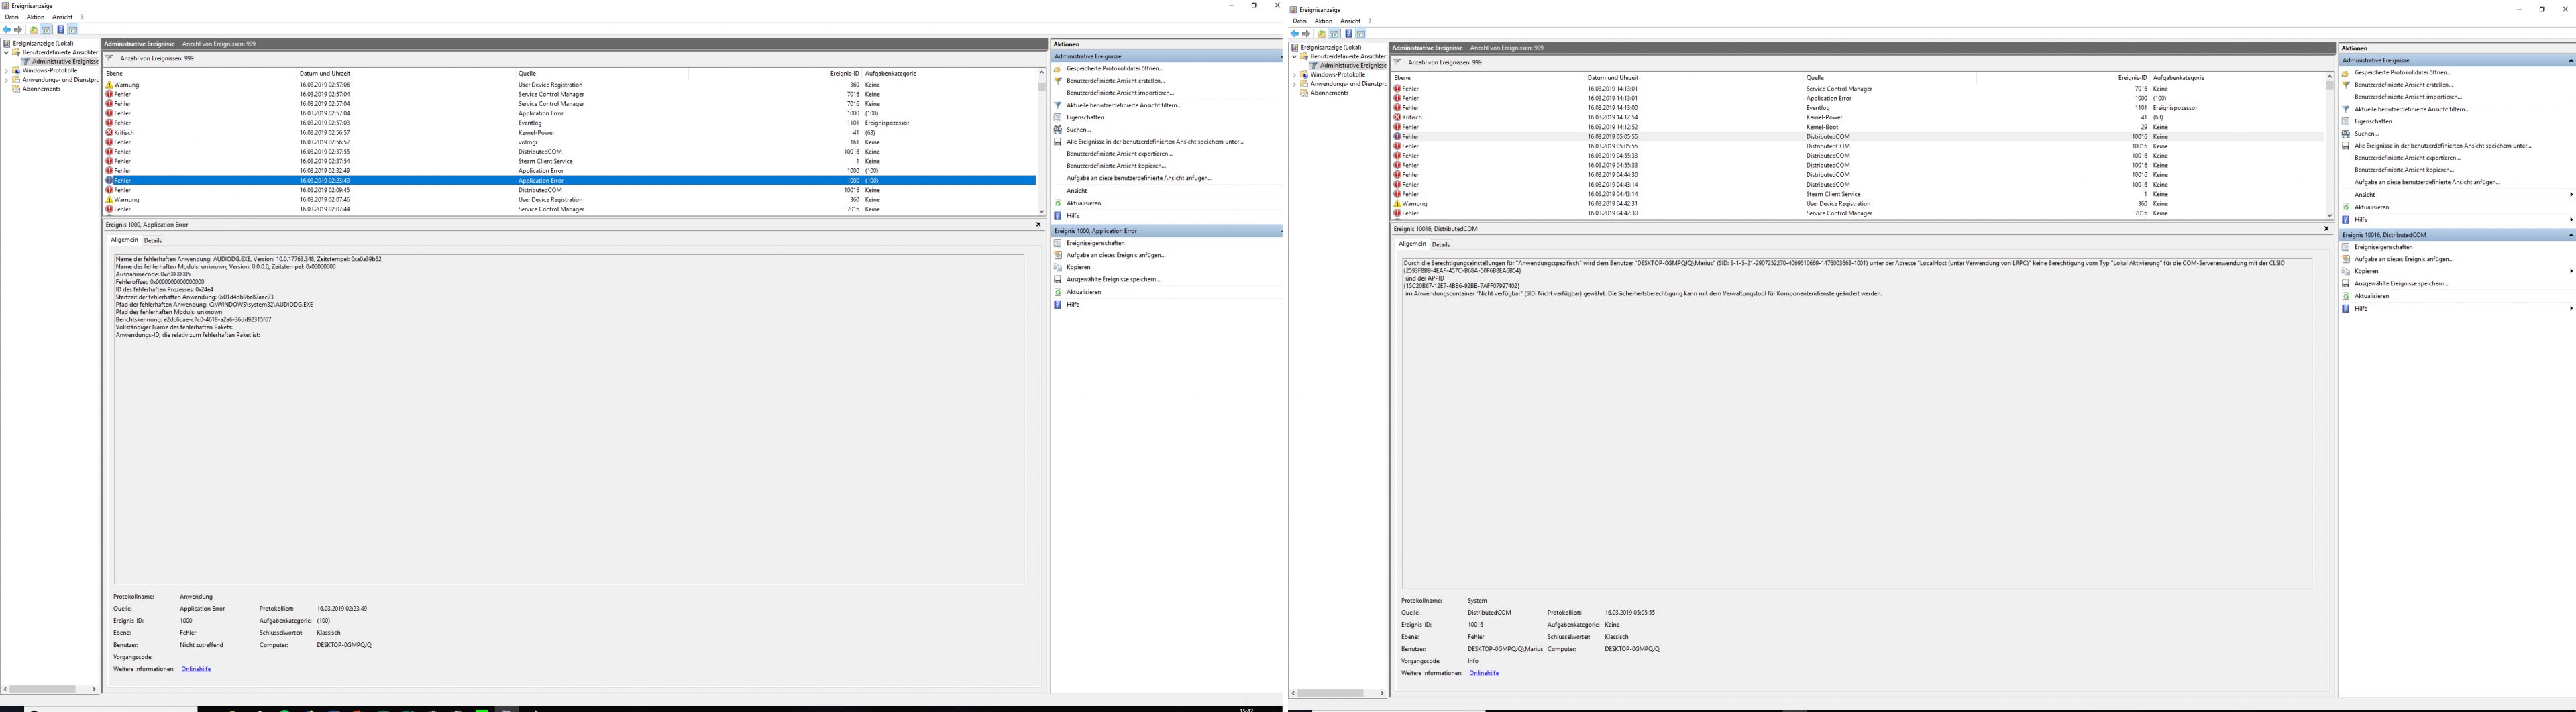Image resolution: width=2576 pixels, height=712 pixels.
Task: Click the Ereigniseigenschaften icon in right window actions
Action: [2346, 247]
